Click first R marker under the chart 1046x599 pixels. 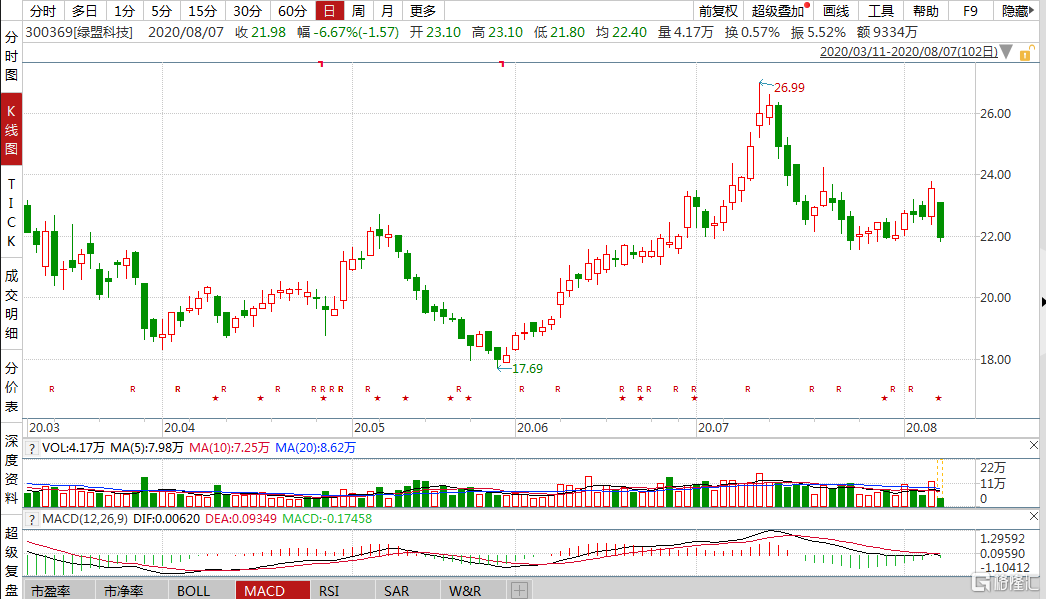tap(52, 388)
